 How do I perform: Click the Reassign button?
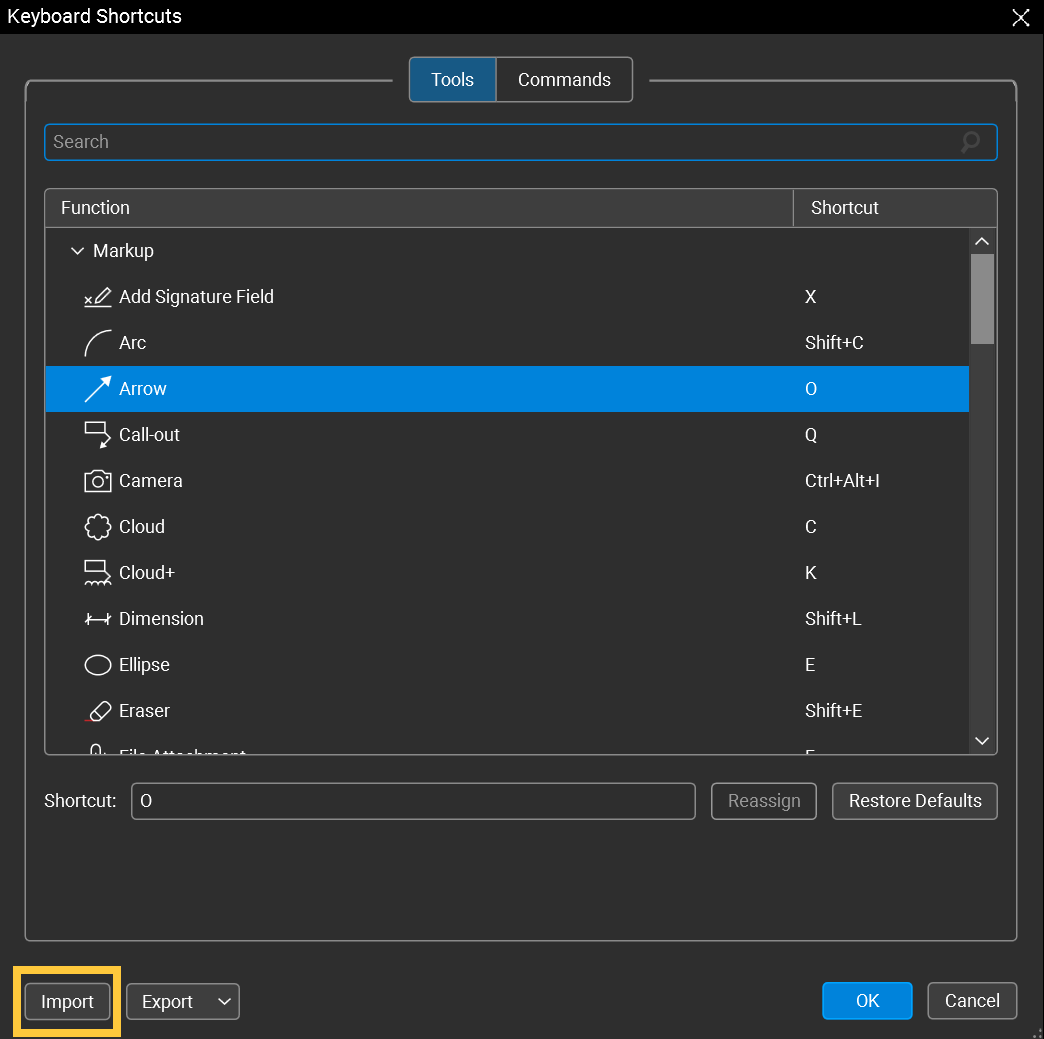[763, 800]
